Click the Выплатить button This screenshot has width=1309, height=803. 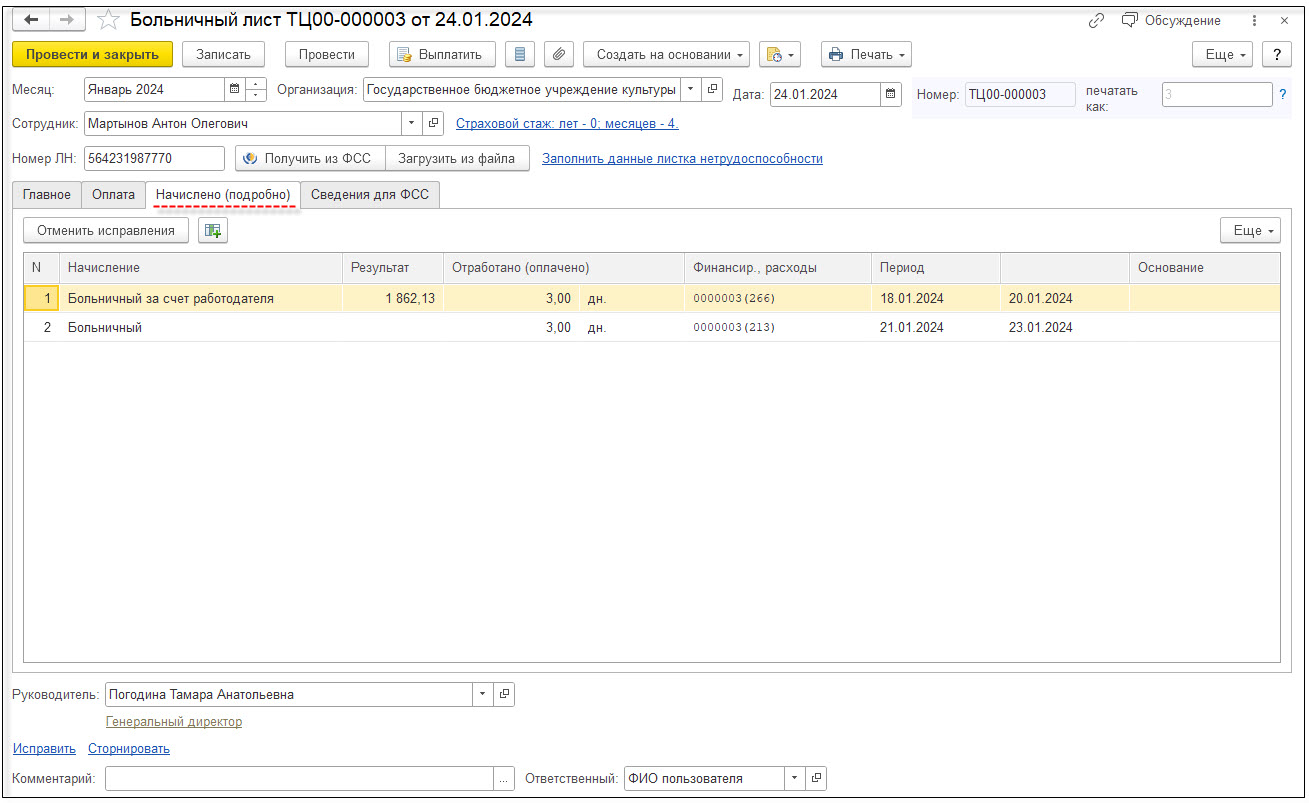(442, 54)
